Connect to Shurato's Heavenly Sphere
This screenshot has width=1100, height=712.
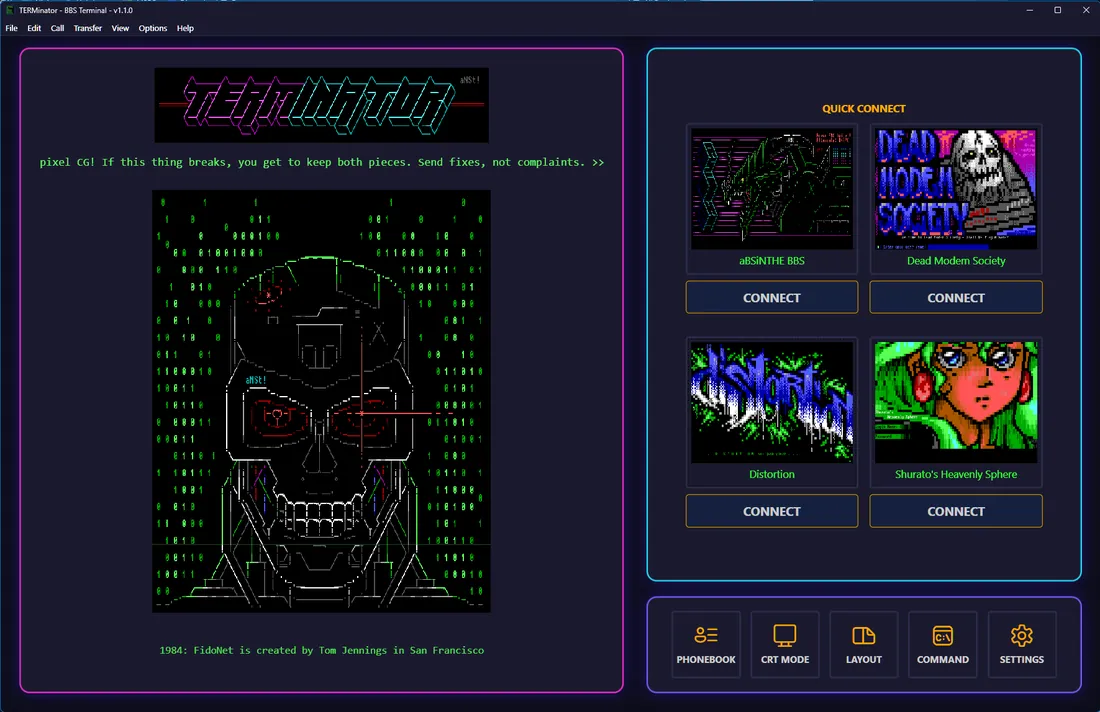pyautogui.click(x=955, y=511)
